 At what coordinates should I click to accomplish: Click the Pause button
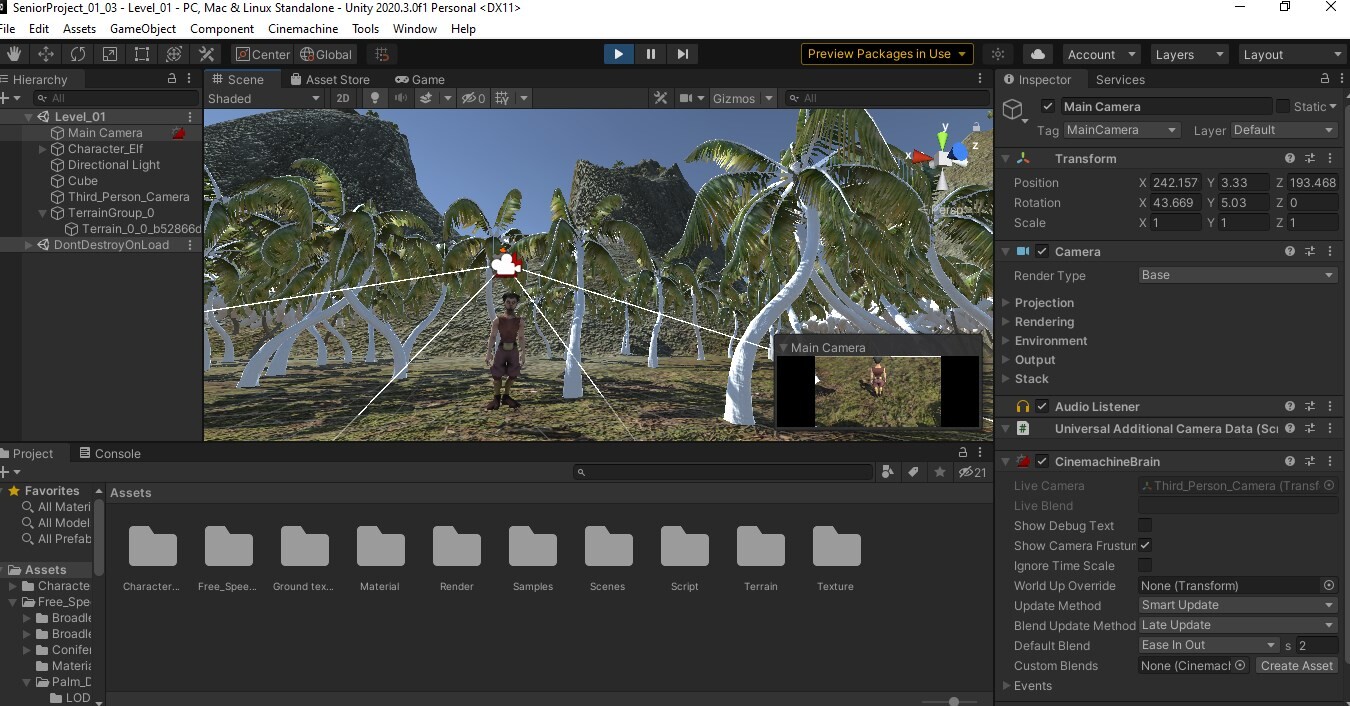click(651, 54)
